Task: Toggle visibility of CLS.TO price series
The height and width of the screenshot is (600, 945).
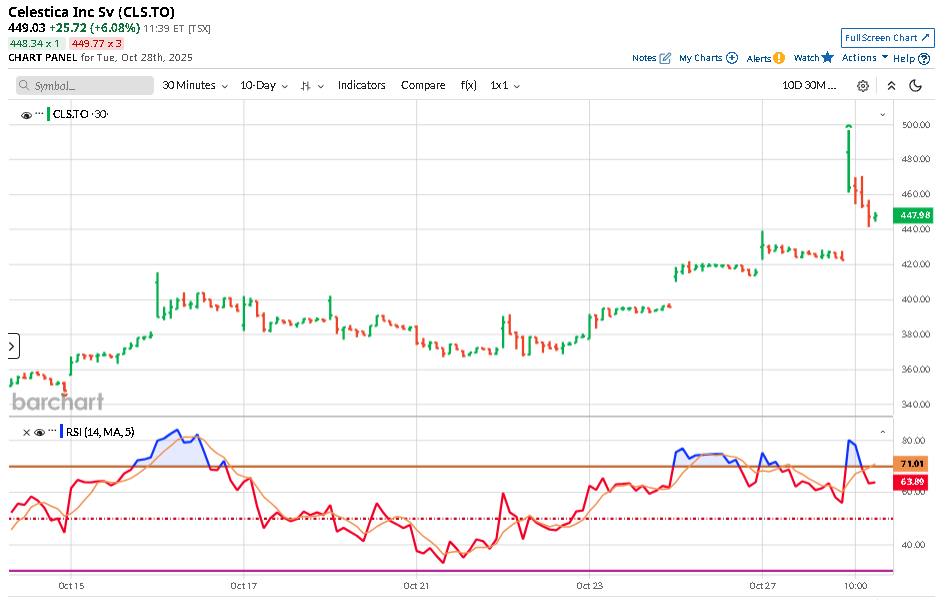Action: (x=26, y=115)
